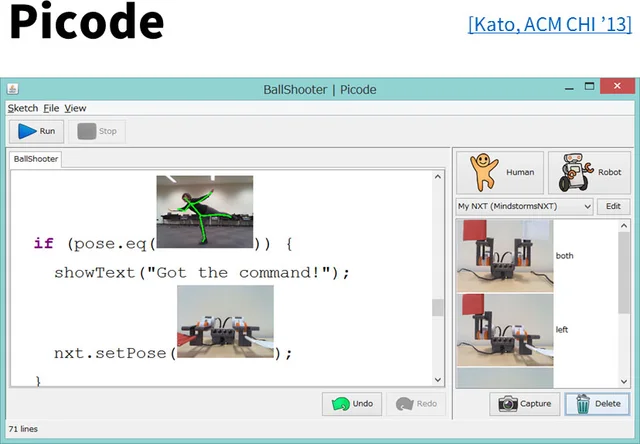Click the Java application icon in title bar

tap(13, 89)
